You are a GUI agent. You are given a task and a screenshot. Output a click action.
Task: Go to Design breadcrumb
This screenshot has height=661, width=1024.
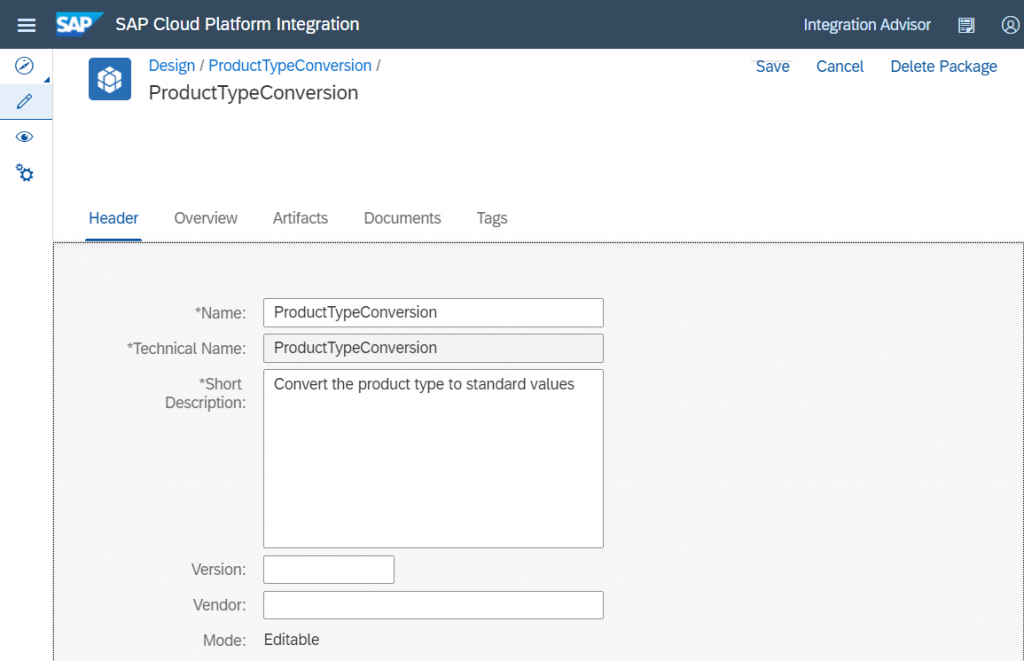[172, 65]
